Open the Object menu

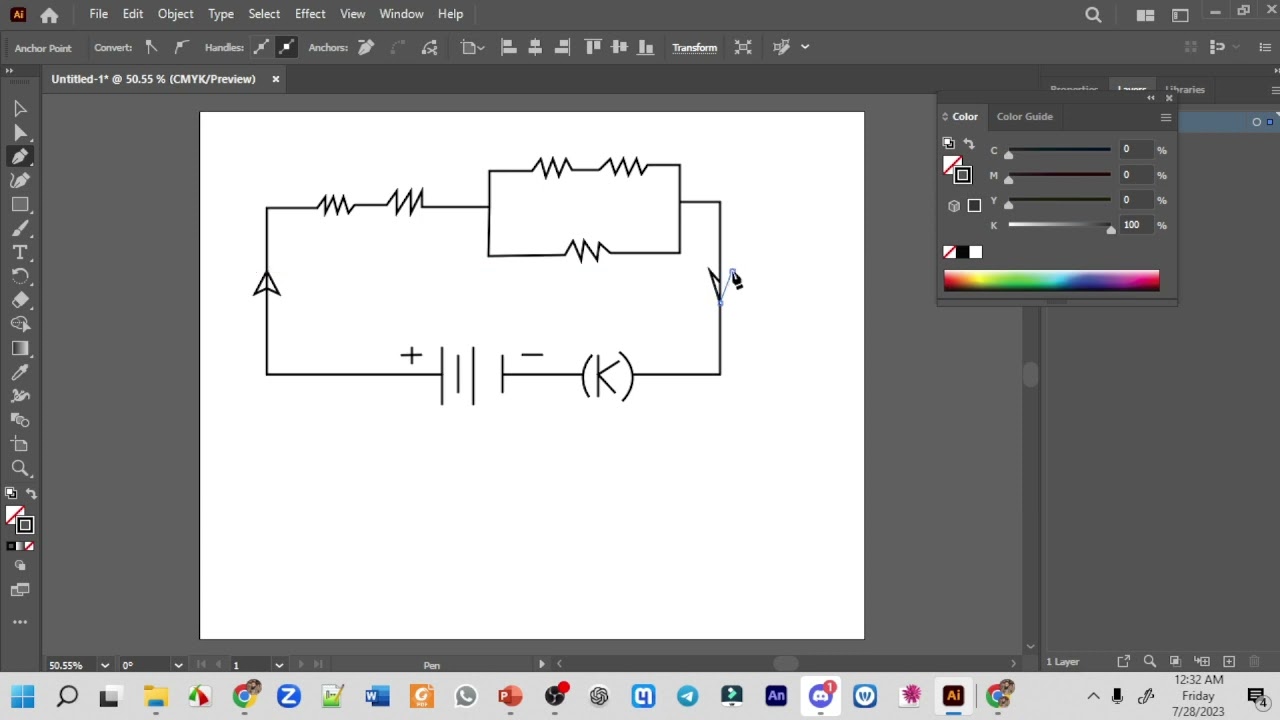pyautogui.click(x=175, y=14)
